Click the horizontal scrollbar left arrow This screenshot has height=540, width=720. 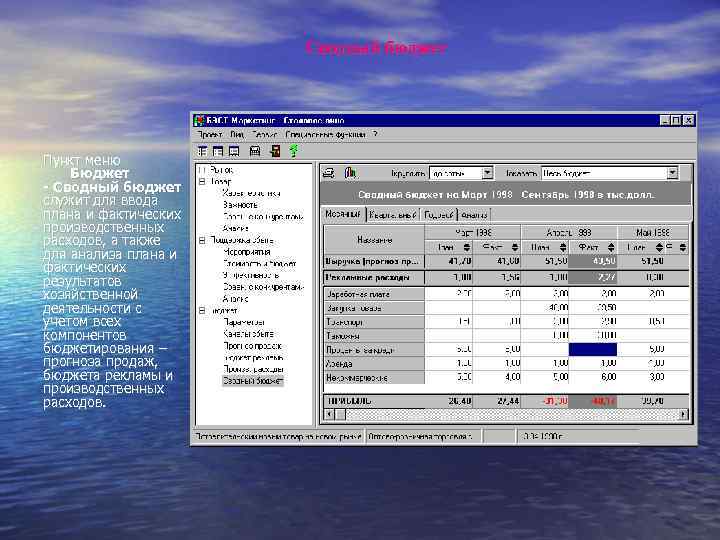(327, 414)
